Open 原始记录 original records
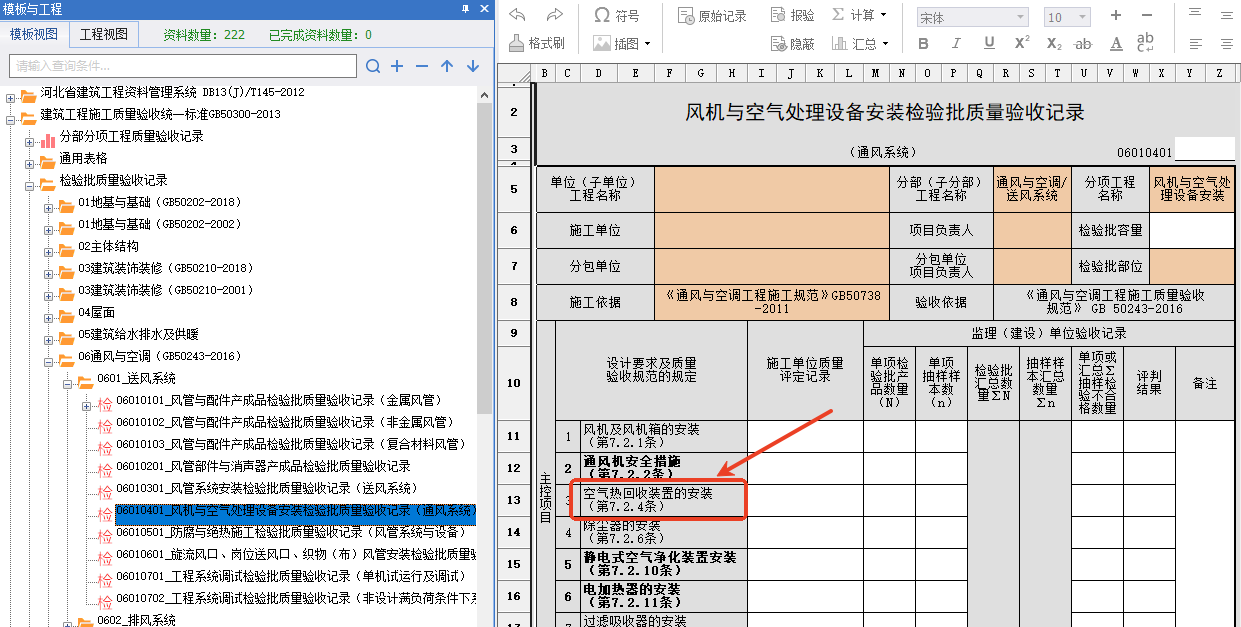The image size is (1241, 627). pyautogui.click(x=713, y=15)
